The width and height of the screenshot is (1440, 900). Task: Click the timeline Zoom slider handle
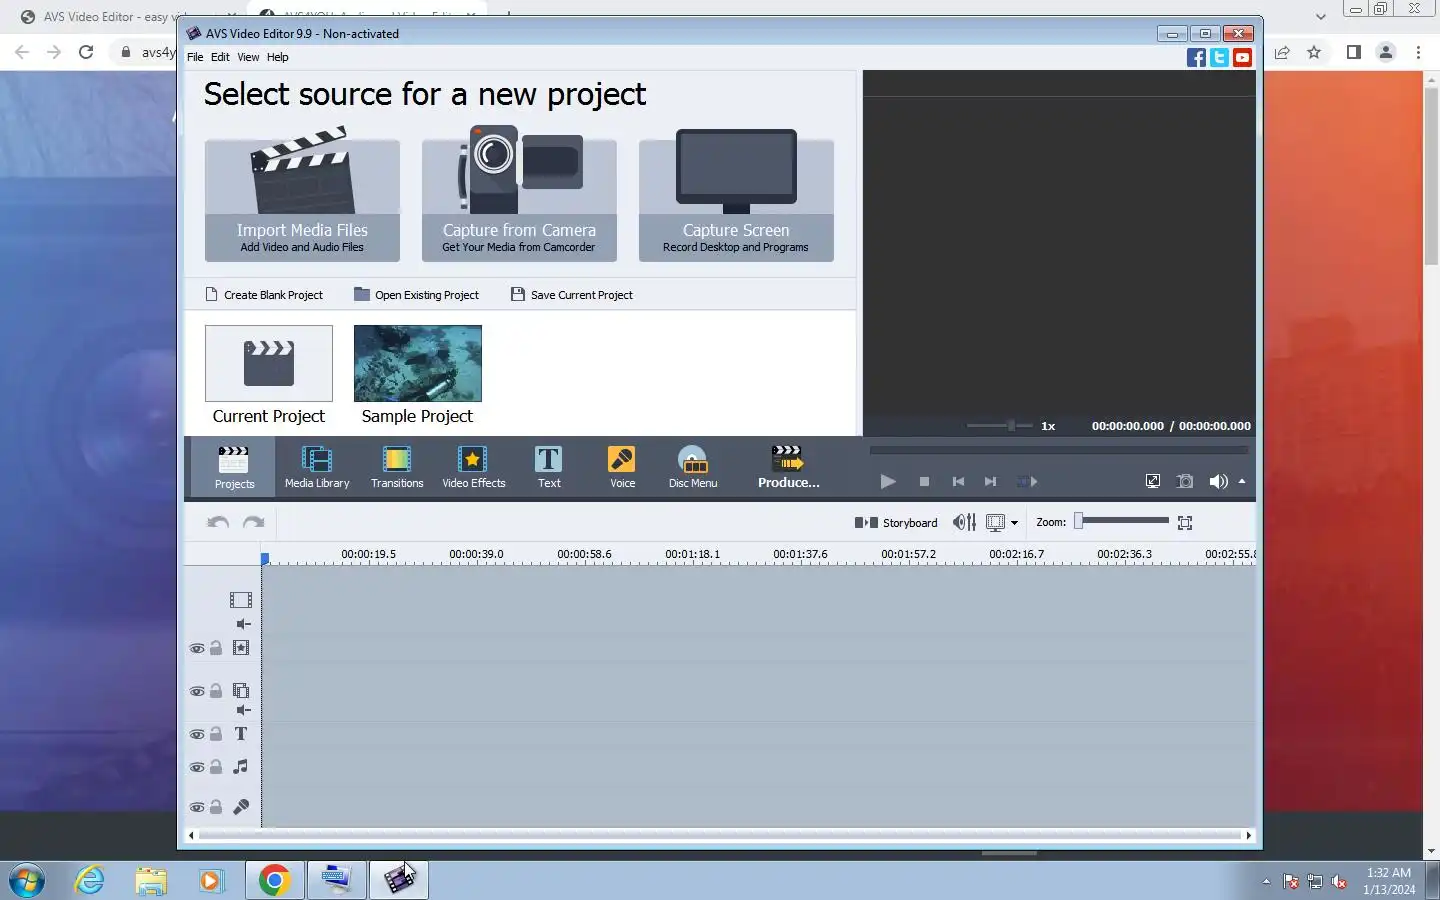pyautogui.click(x=1079, y=521)
